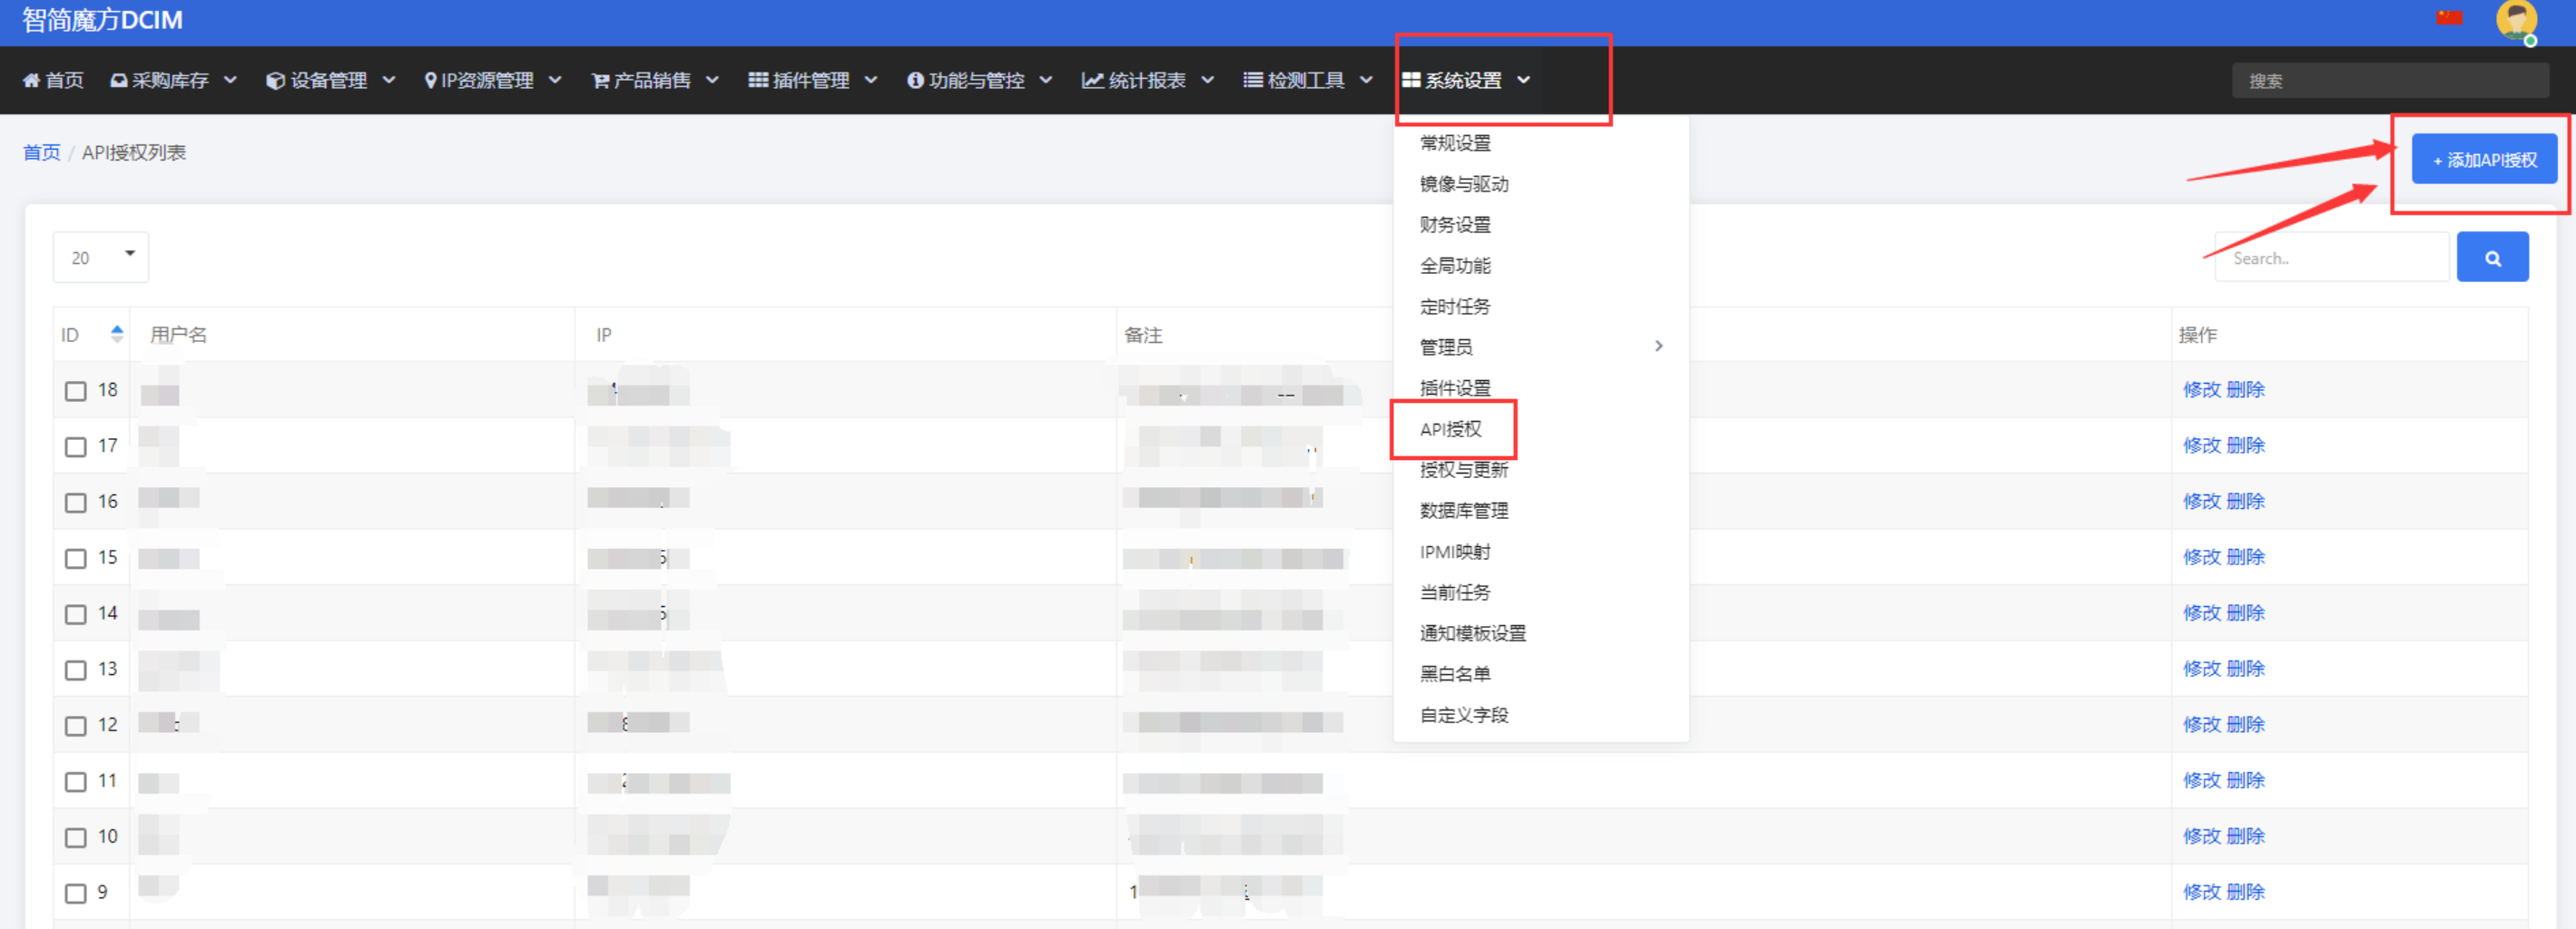Open the user avatar menu

coord(2516,19)
